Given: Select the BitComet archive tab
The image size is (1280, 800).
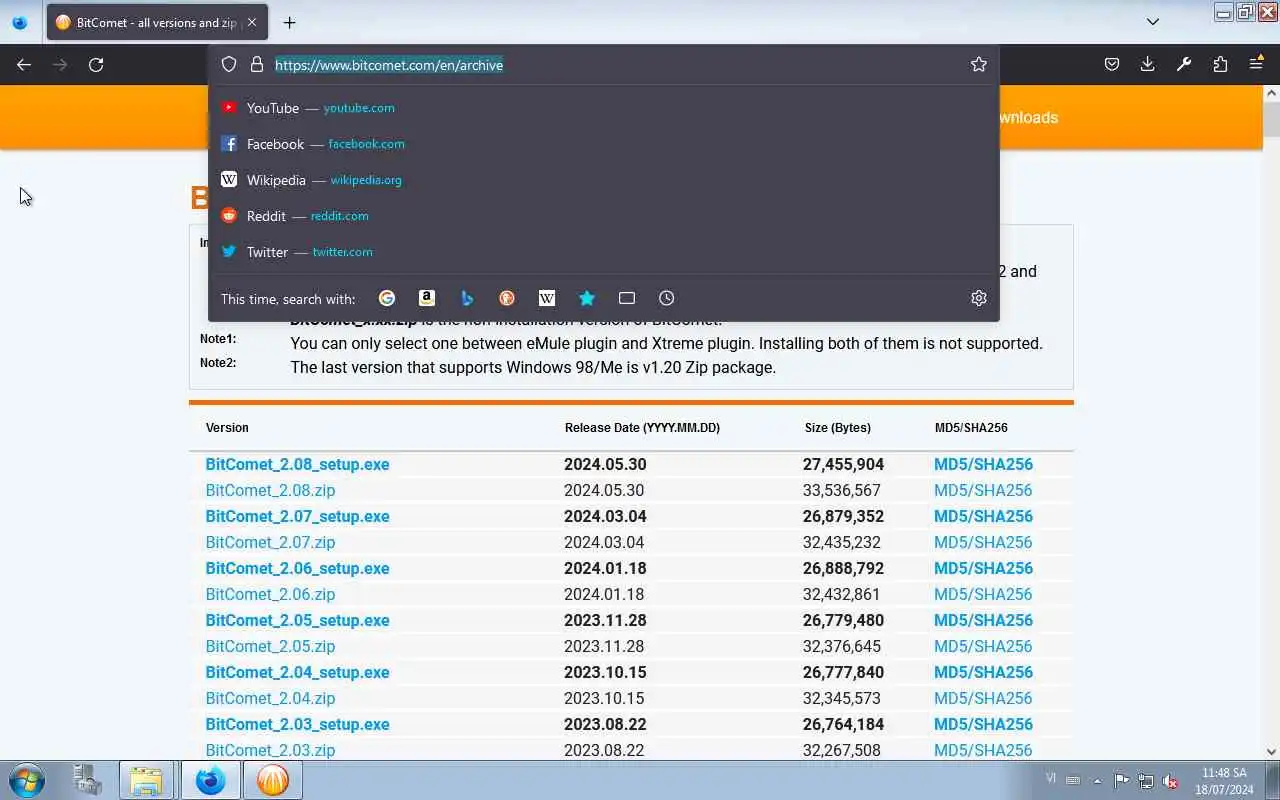Looking at the screenshot, I should click(156, 22).
